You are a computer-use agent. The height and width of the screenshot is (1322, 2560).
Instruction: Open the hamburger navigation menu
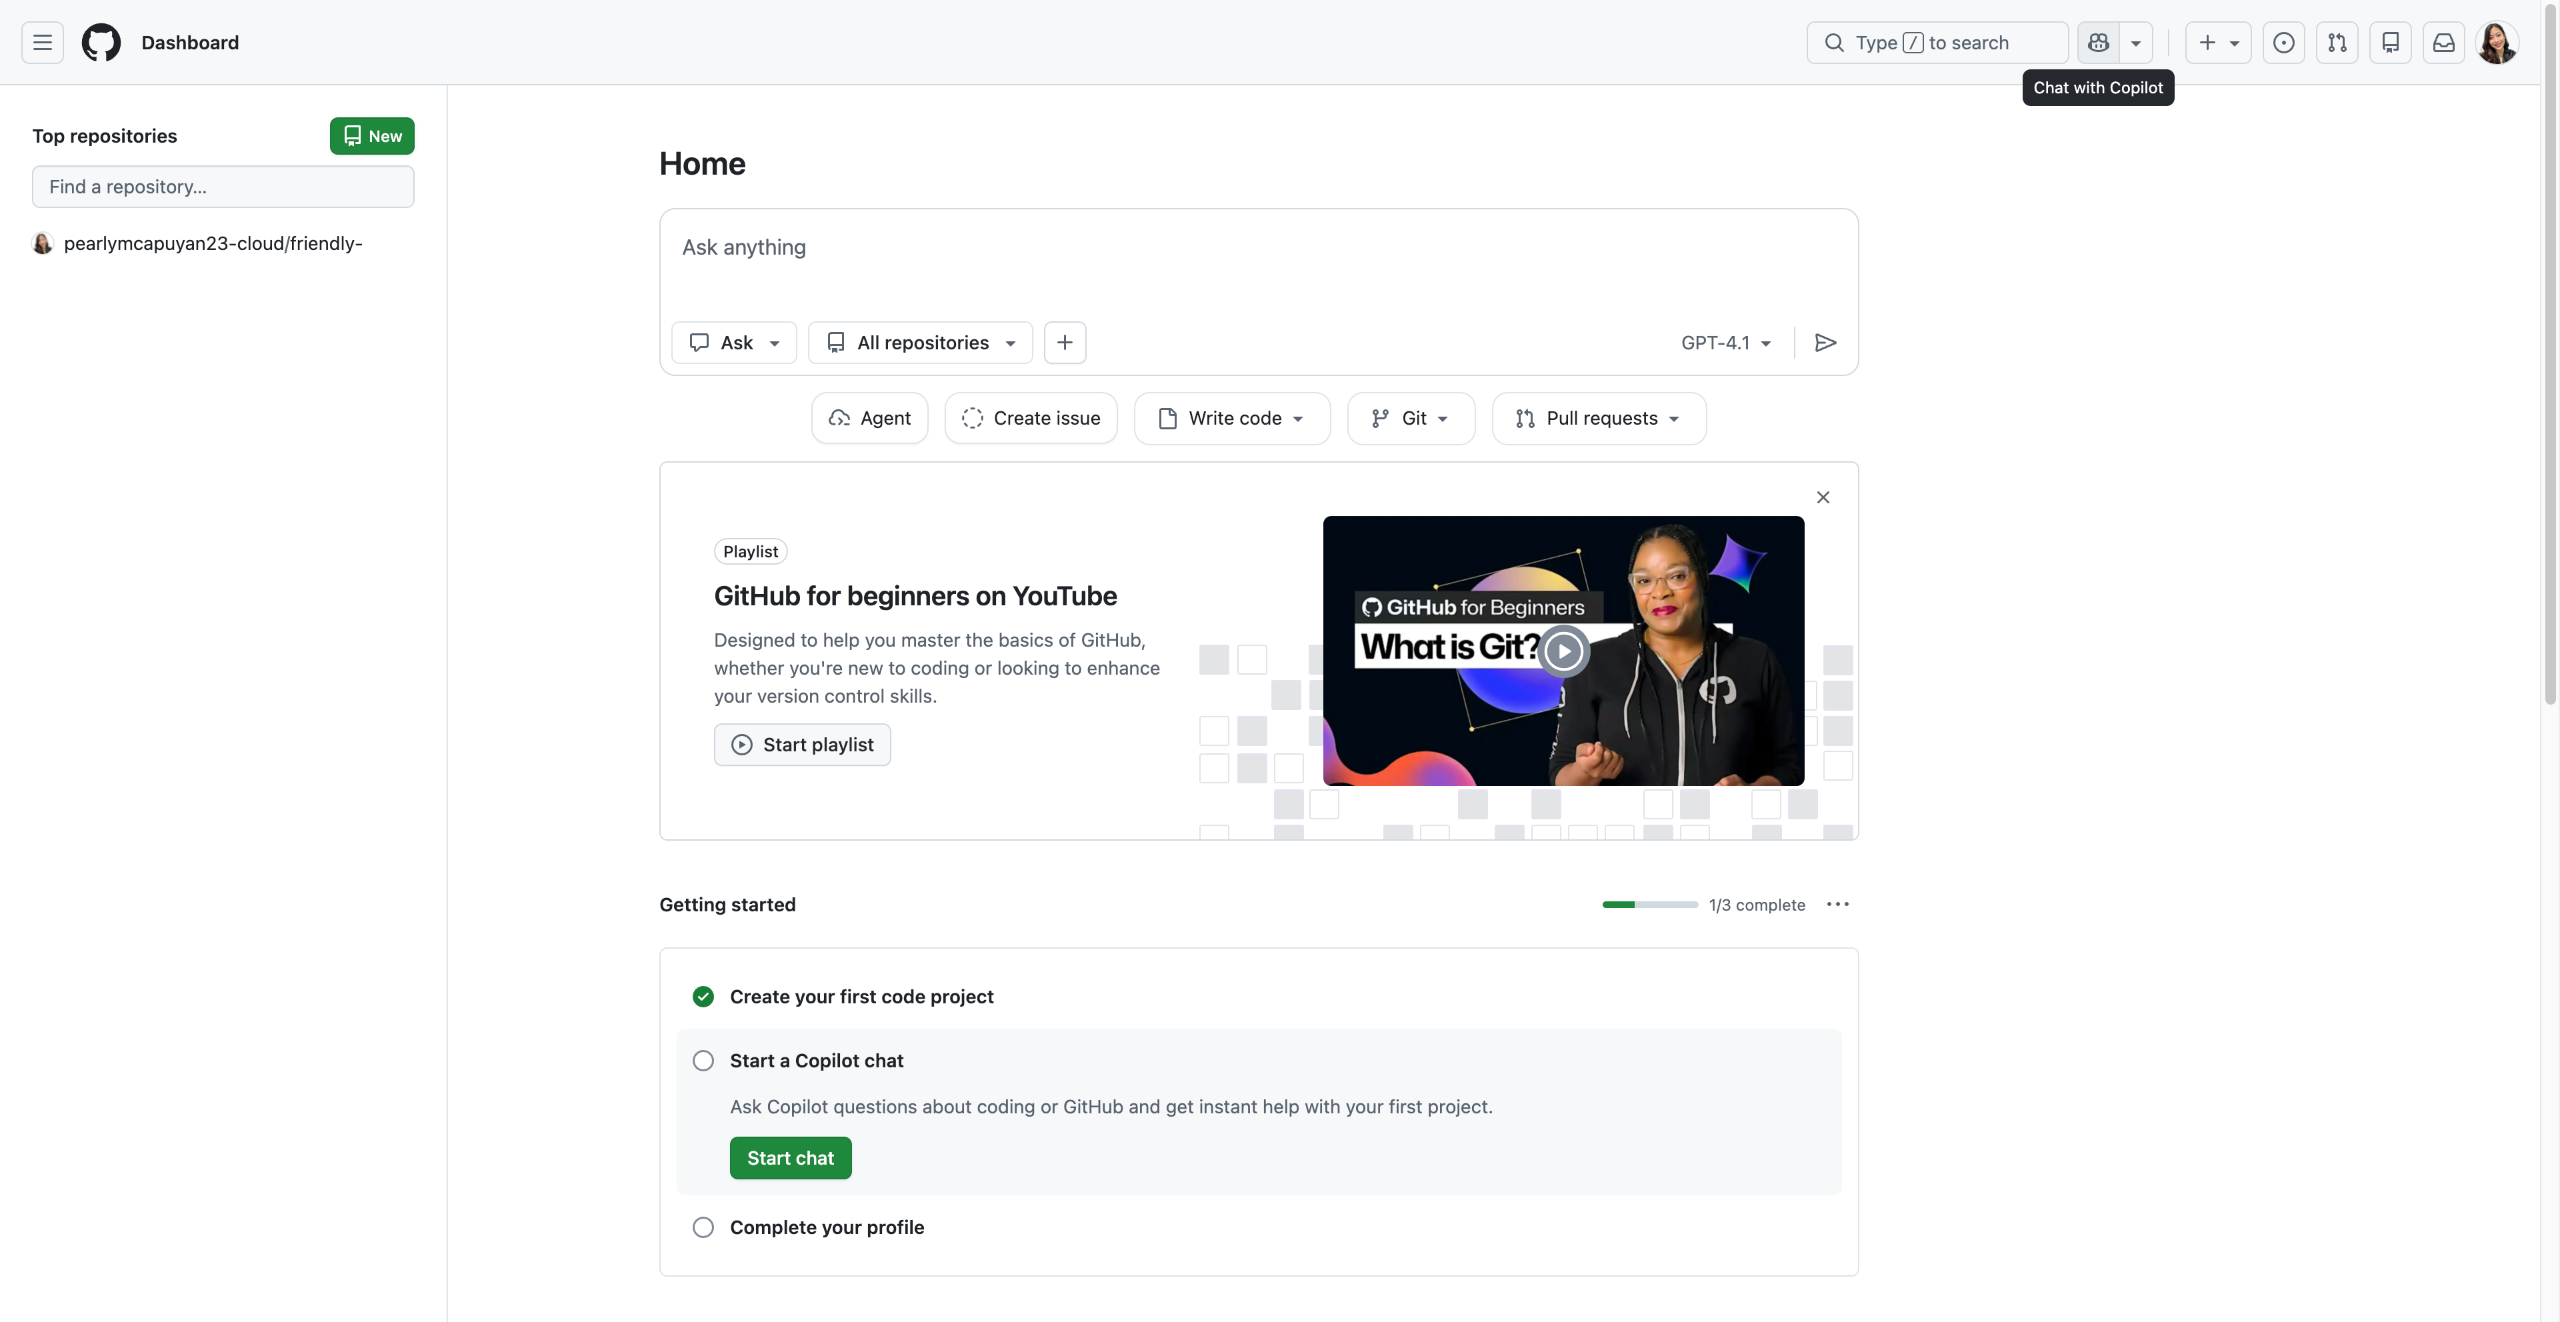pos(42,43)
